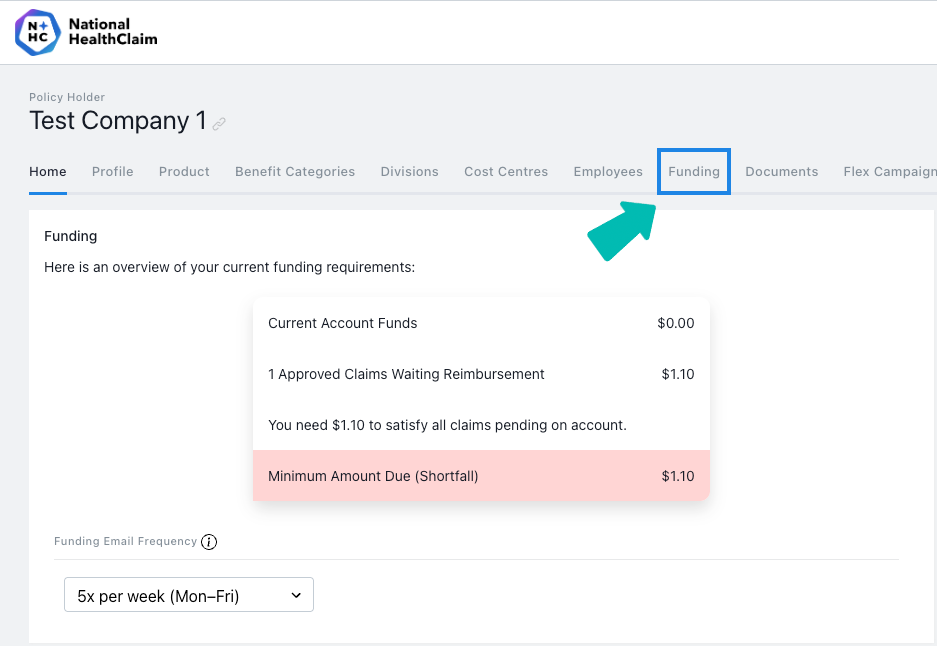This screenshot has height=646, width=937.
Task: Open the Flex Campaign tab
Action: coord(890,172)
